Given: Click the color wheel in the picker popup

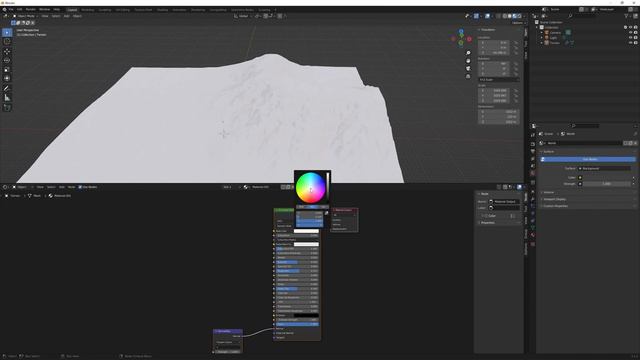Looking at the screenshot, I should 311,188.
